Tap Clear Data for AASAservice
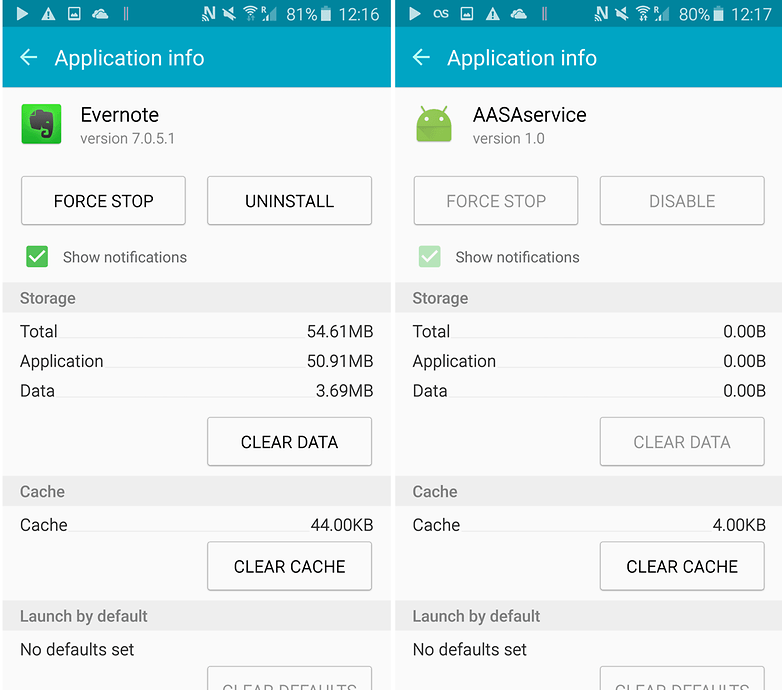This screenshot has height=690, width=782. (682, 442)
